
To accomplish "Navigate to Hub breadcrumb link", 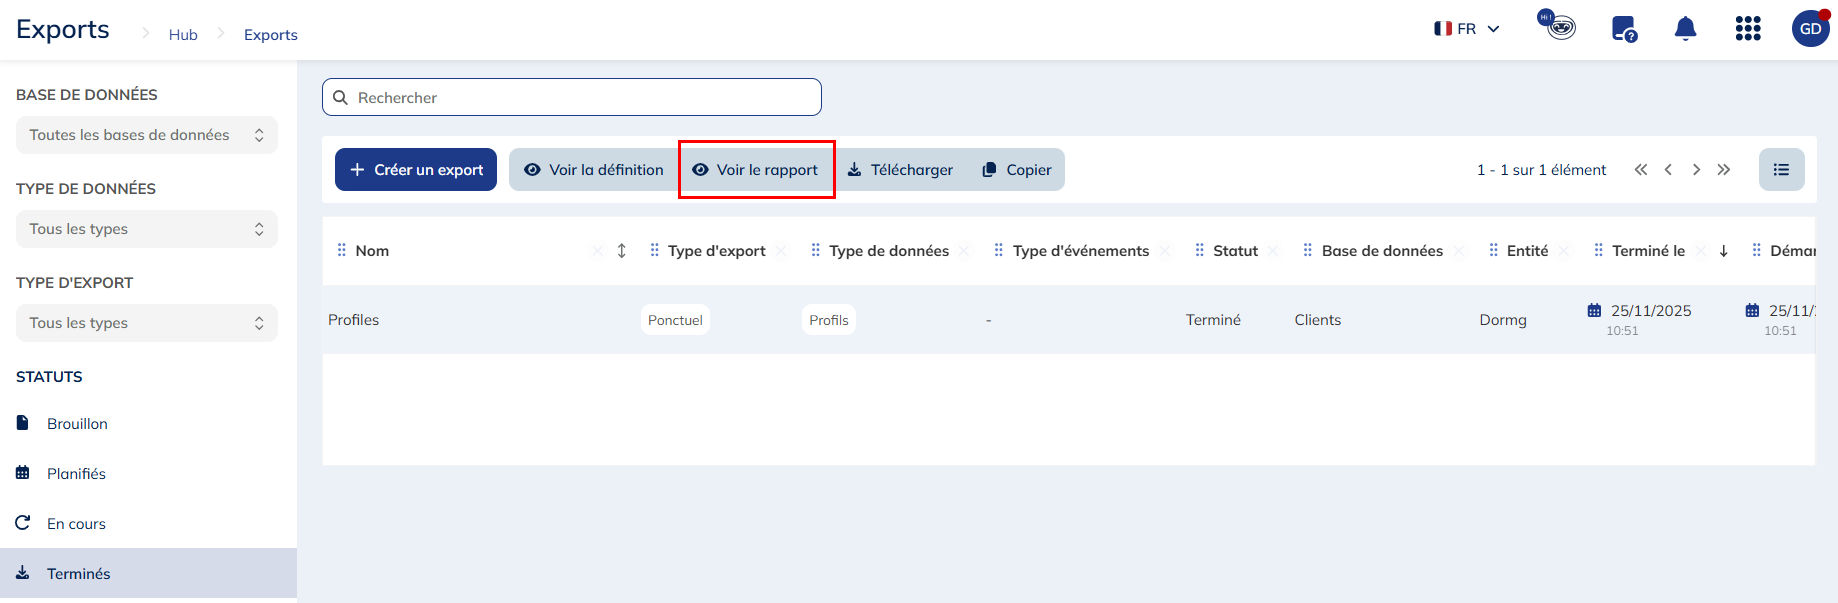I will click(183, 35).
